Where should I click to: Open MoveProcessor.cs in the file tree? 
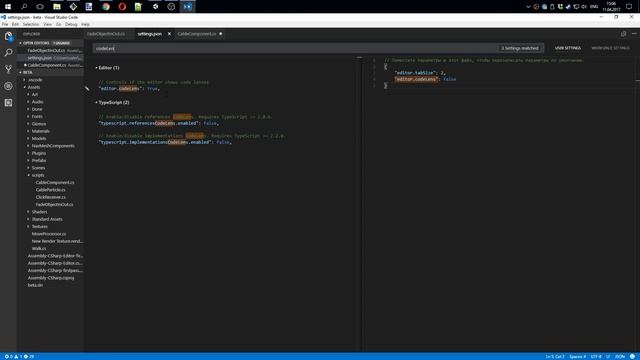(49, 234)
